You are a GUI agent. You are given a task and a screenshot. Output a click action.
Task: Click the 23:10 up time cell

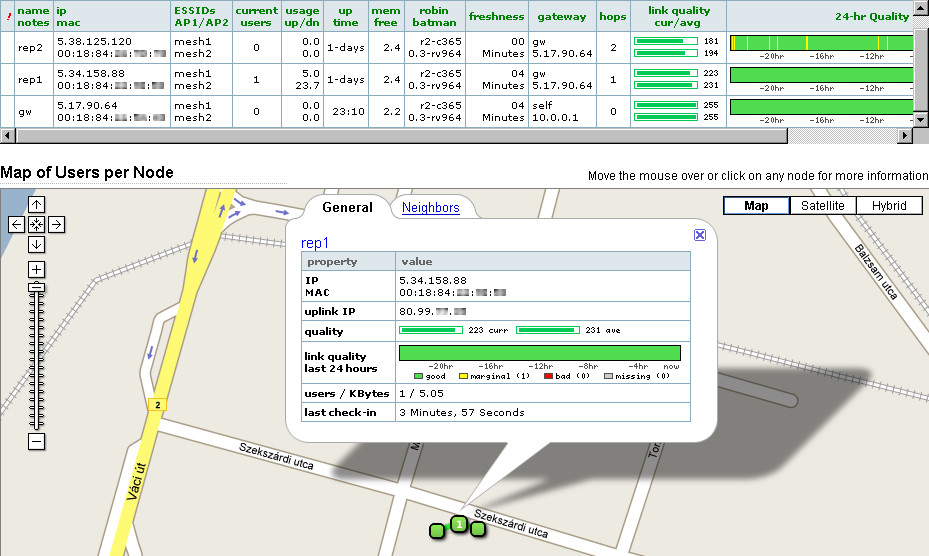tap(345, 111)
